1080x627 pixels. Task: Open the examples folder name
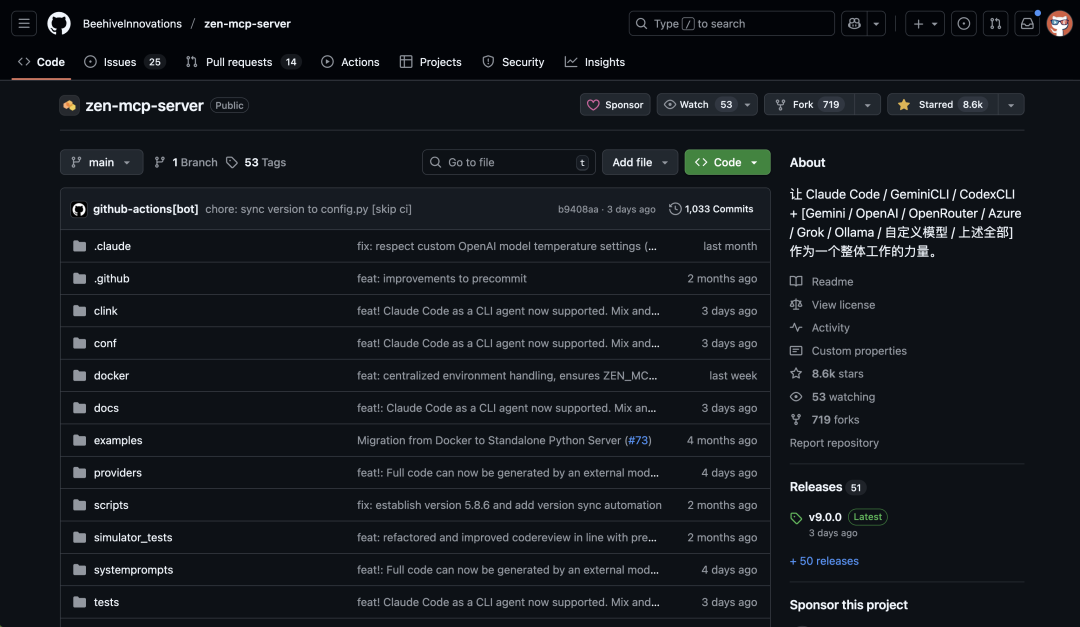[118, 440]
